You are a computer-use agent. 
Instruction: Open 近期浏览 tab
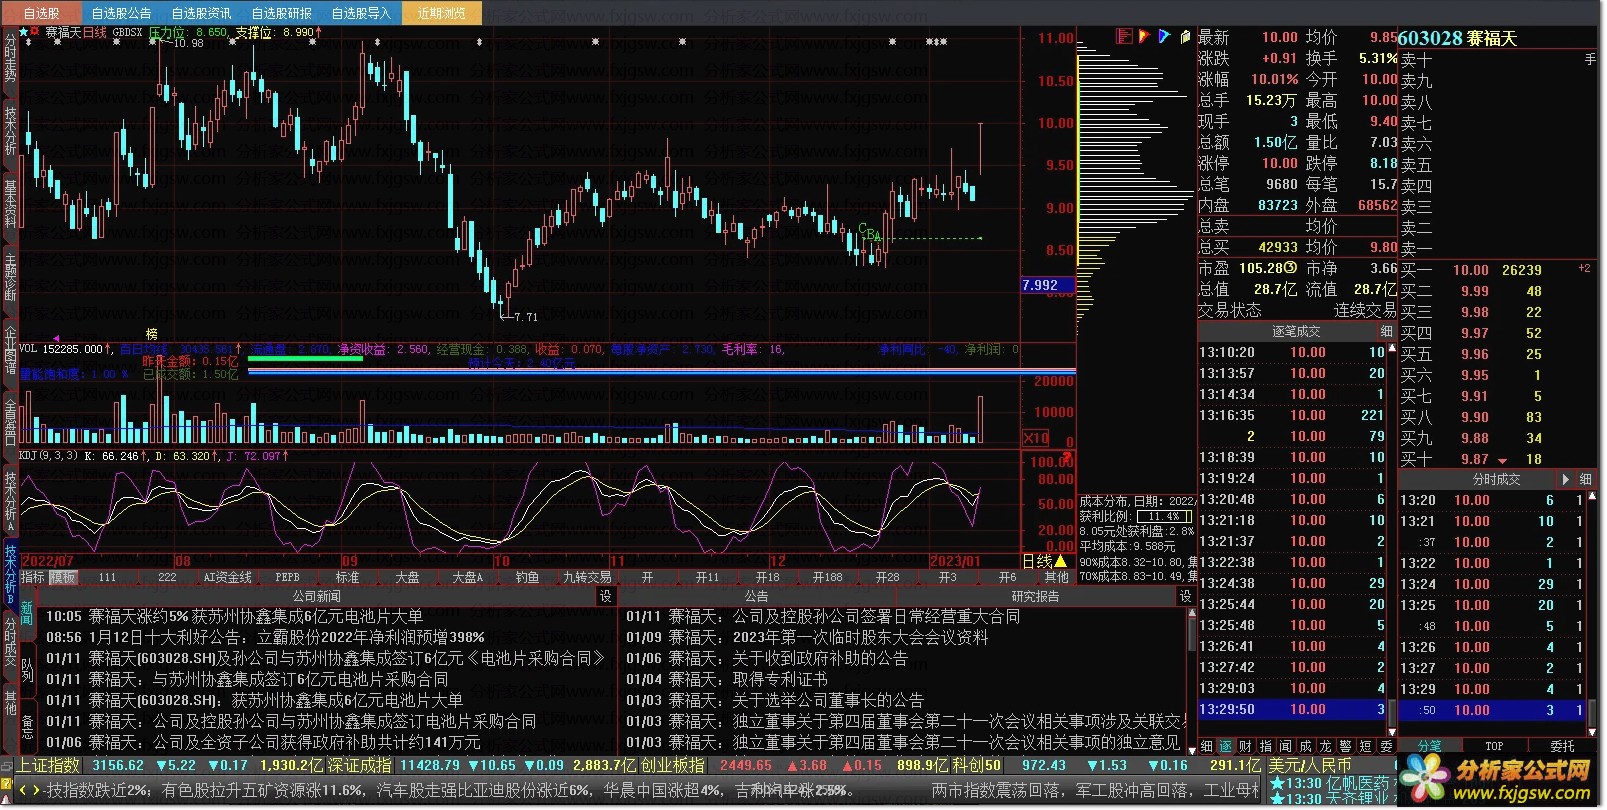click(x=442, y=13)
